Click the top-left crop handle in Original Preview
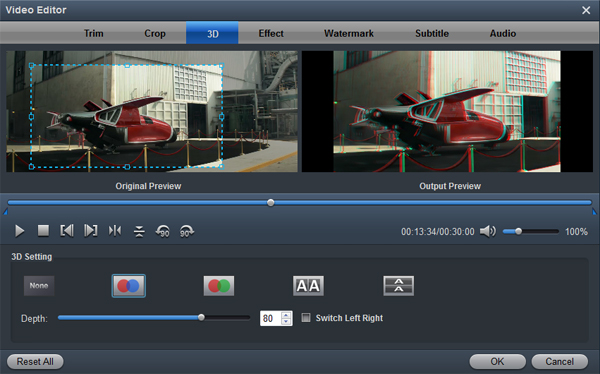The width and height of the screenshot is (600, 374). [x=32, y=66]
